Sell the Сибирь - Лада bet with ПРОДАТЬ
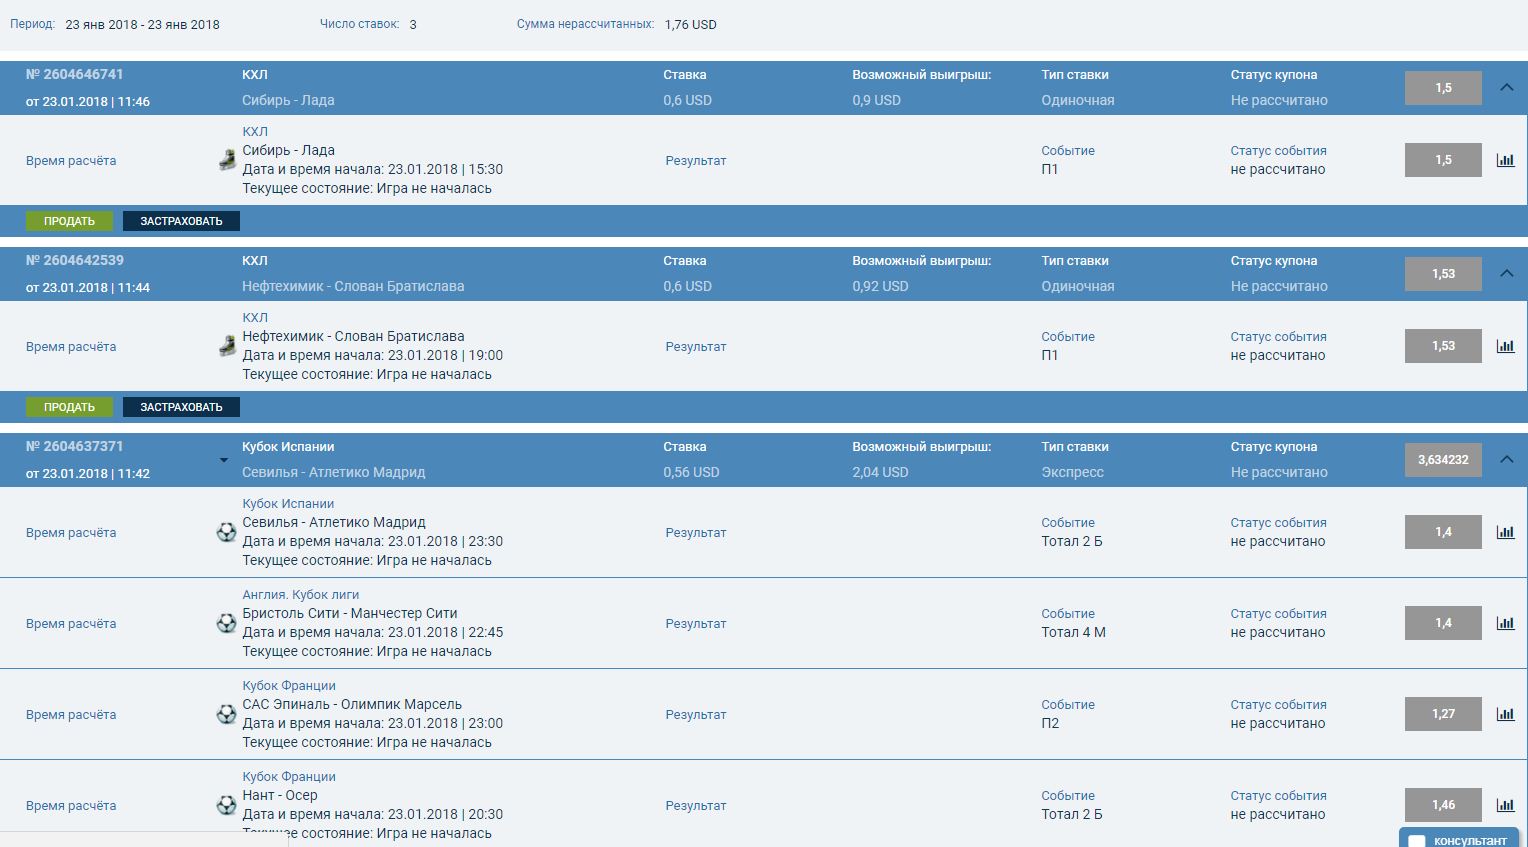This screenshot has width=1528, height=847. pyautogui.click(x=69, y=221)
